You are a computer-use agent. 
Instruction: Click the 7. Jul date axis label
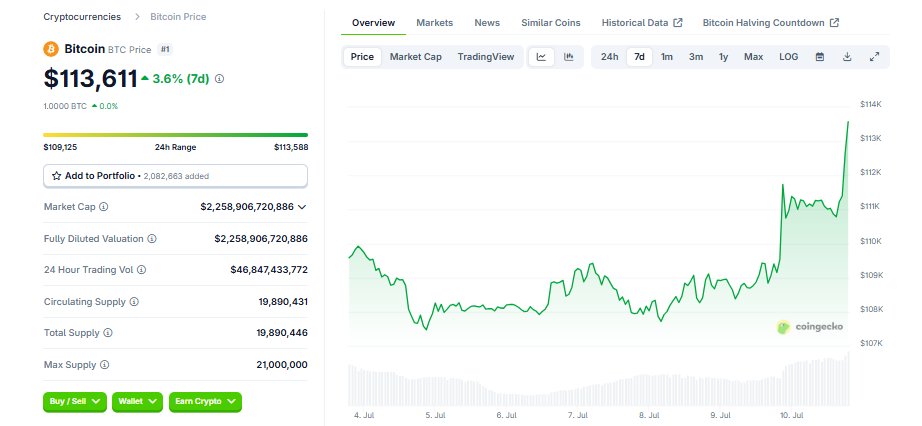click(x=578, y=415)
